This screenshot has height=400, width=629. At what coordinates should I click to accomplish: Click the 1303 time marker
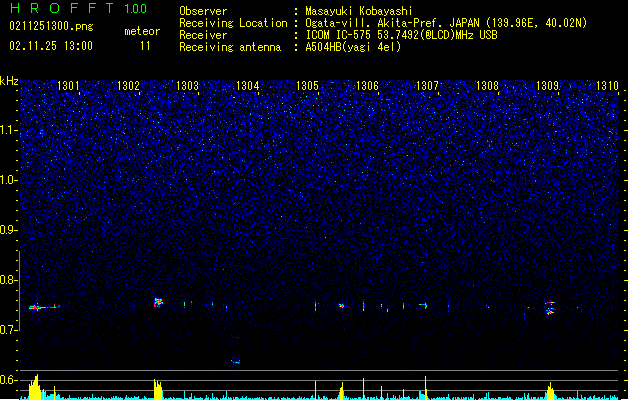(187, 86)
